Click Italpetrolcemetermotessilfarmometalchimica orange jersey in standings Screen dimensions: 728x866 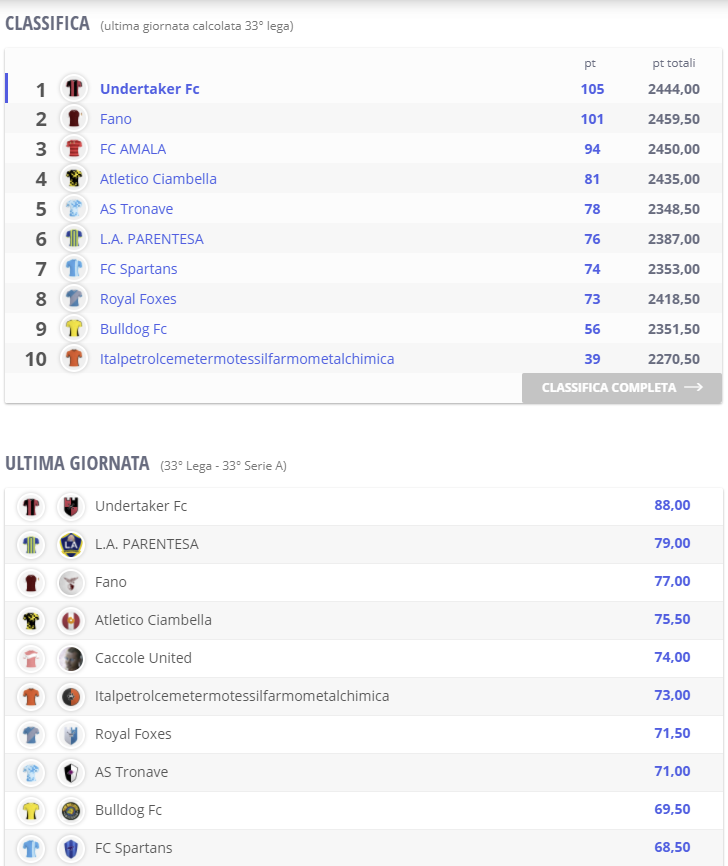[74, 358]
